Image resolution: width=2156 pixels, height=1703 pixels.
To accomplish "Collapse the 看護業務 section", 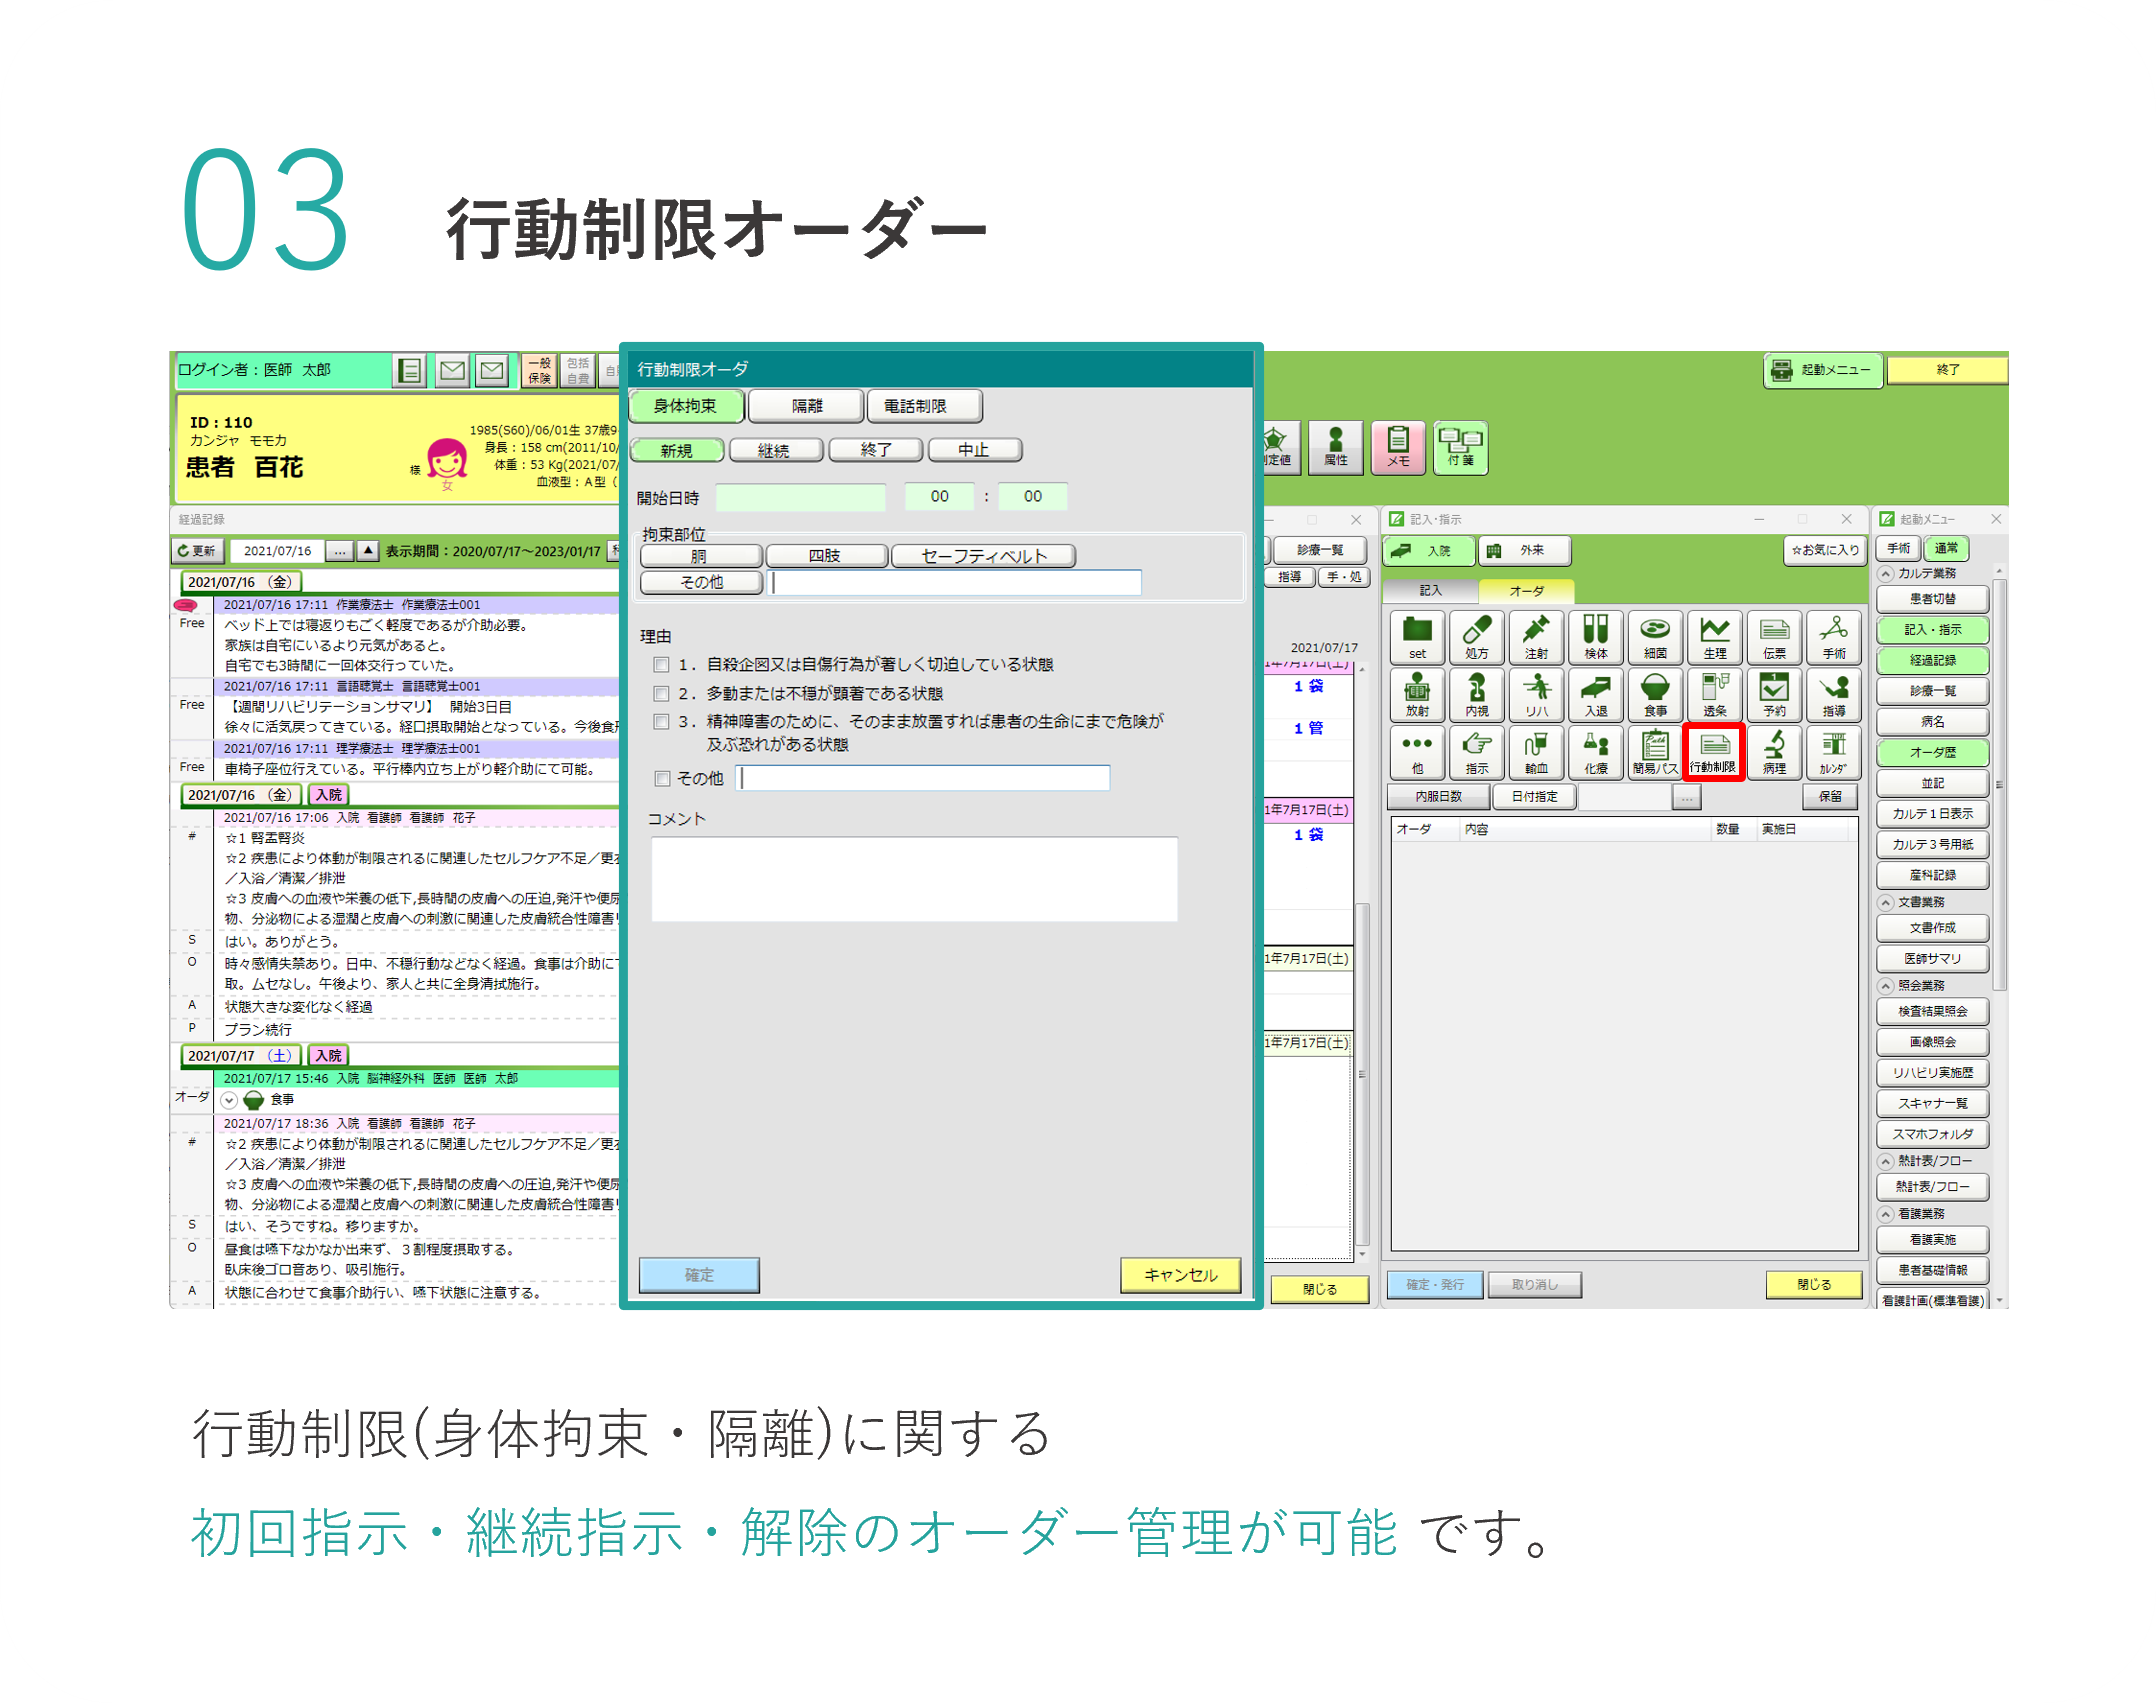I will click(x=1886, y=1215).
